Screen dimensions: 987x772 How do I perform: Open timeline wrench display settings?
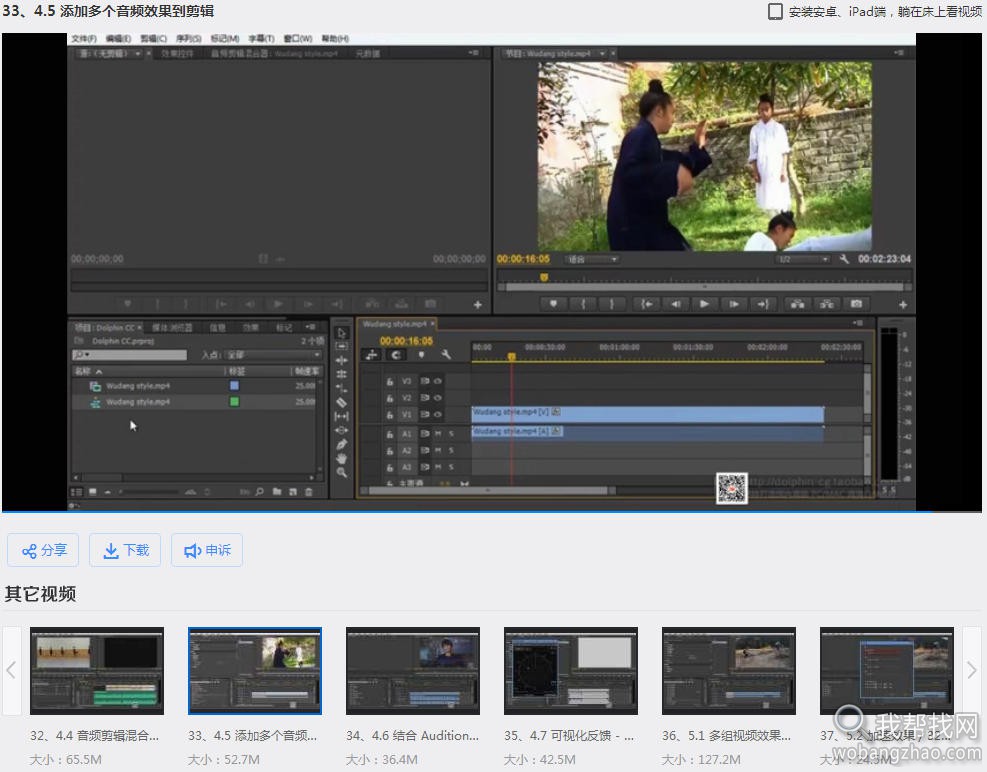pyautogui.click(x=446, y=355)
